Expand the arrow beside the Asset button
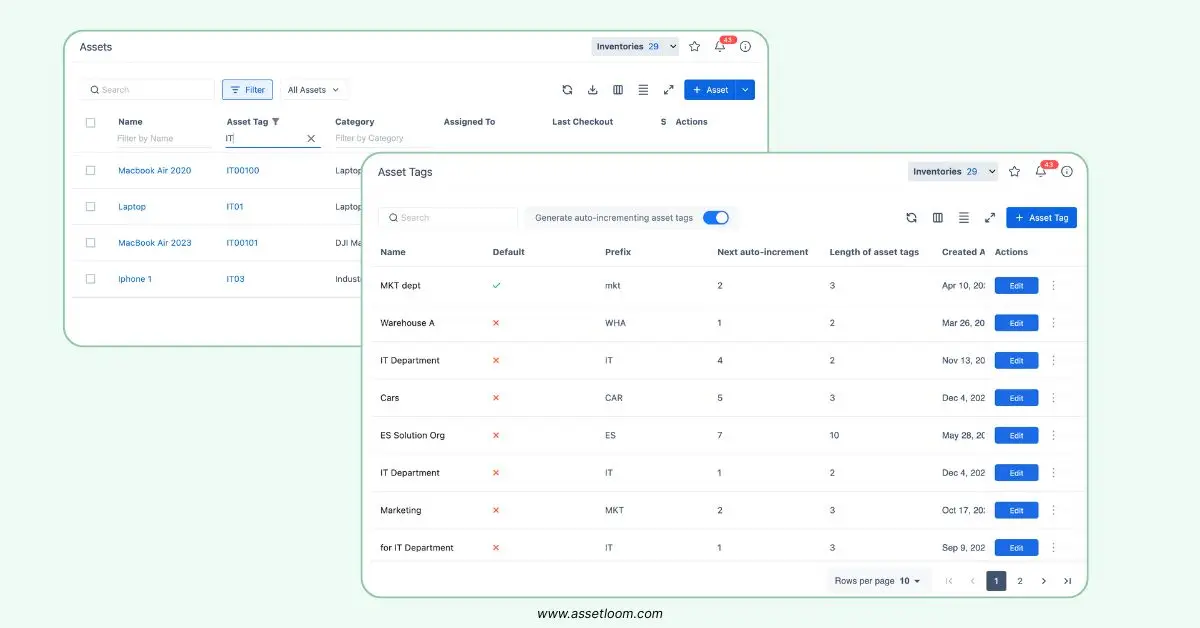The width and height of the screenshot is (1200, 628). [745, 90]
